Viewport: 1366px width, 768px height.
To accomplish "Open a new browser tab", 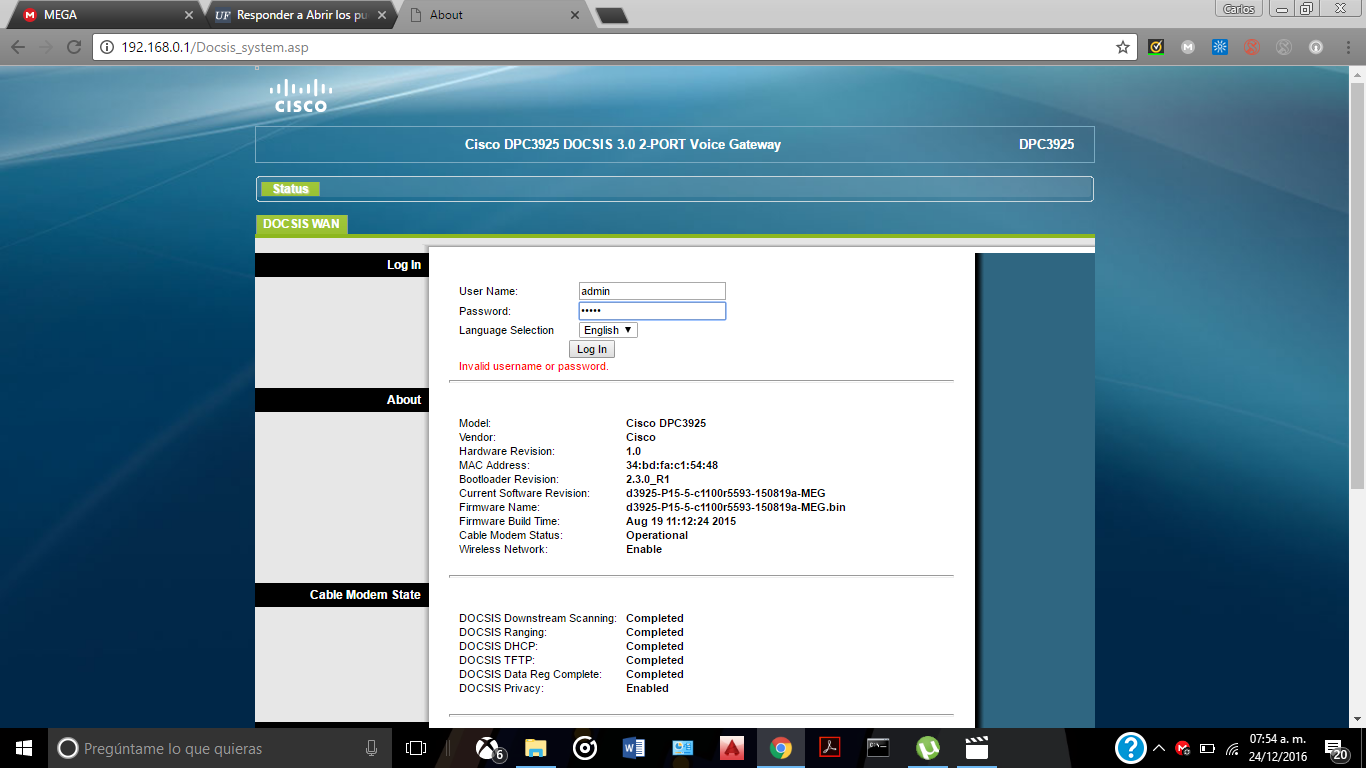I will (x=610, y=15).
